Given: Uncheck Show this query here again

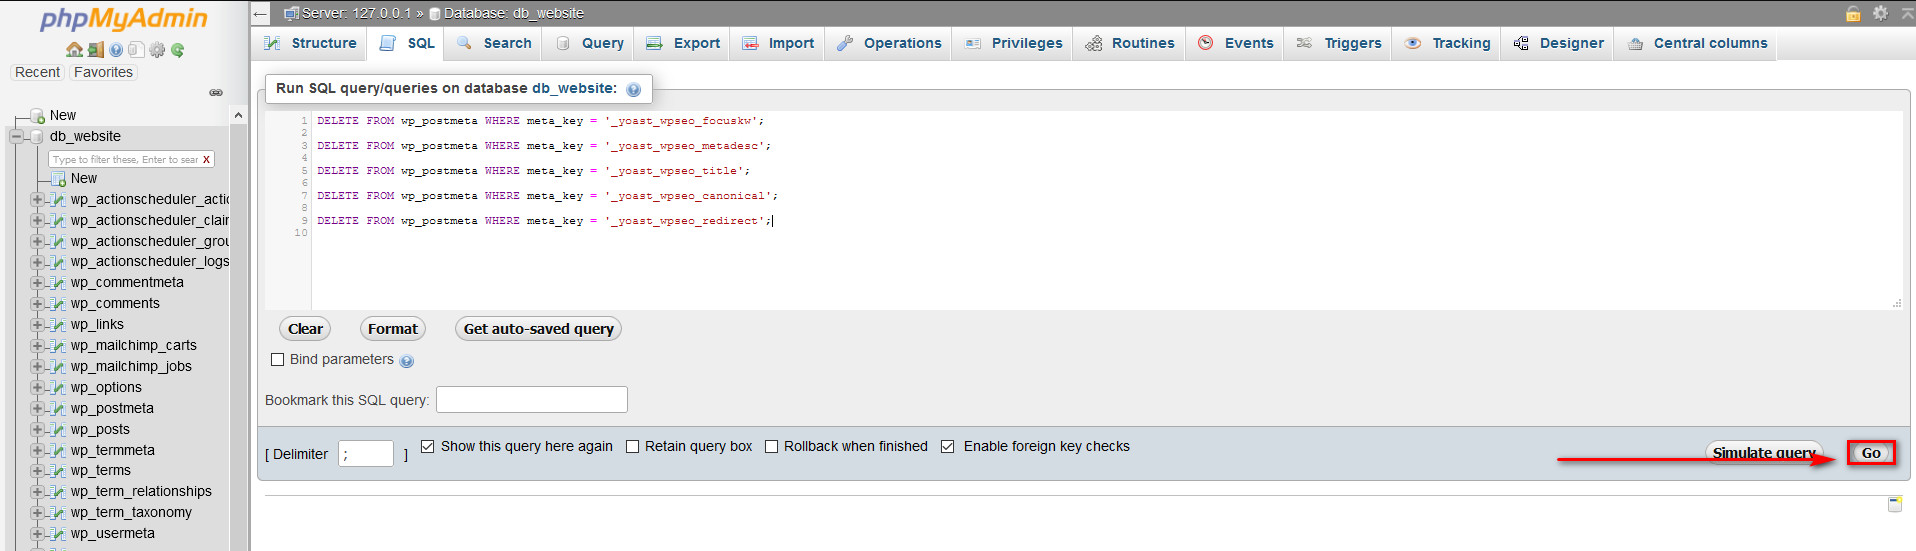Looking at the screenshot, I should 428,447.
